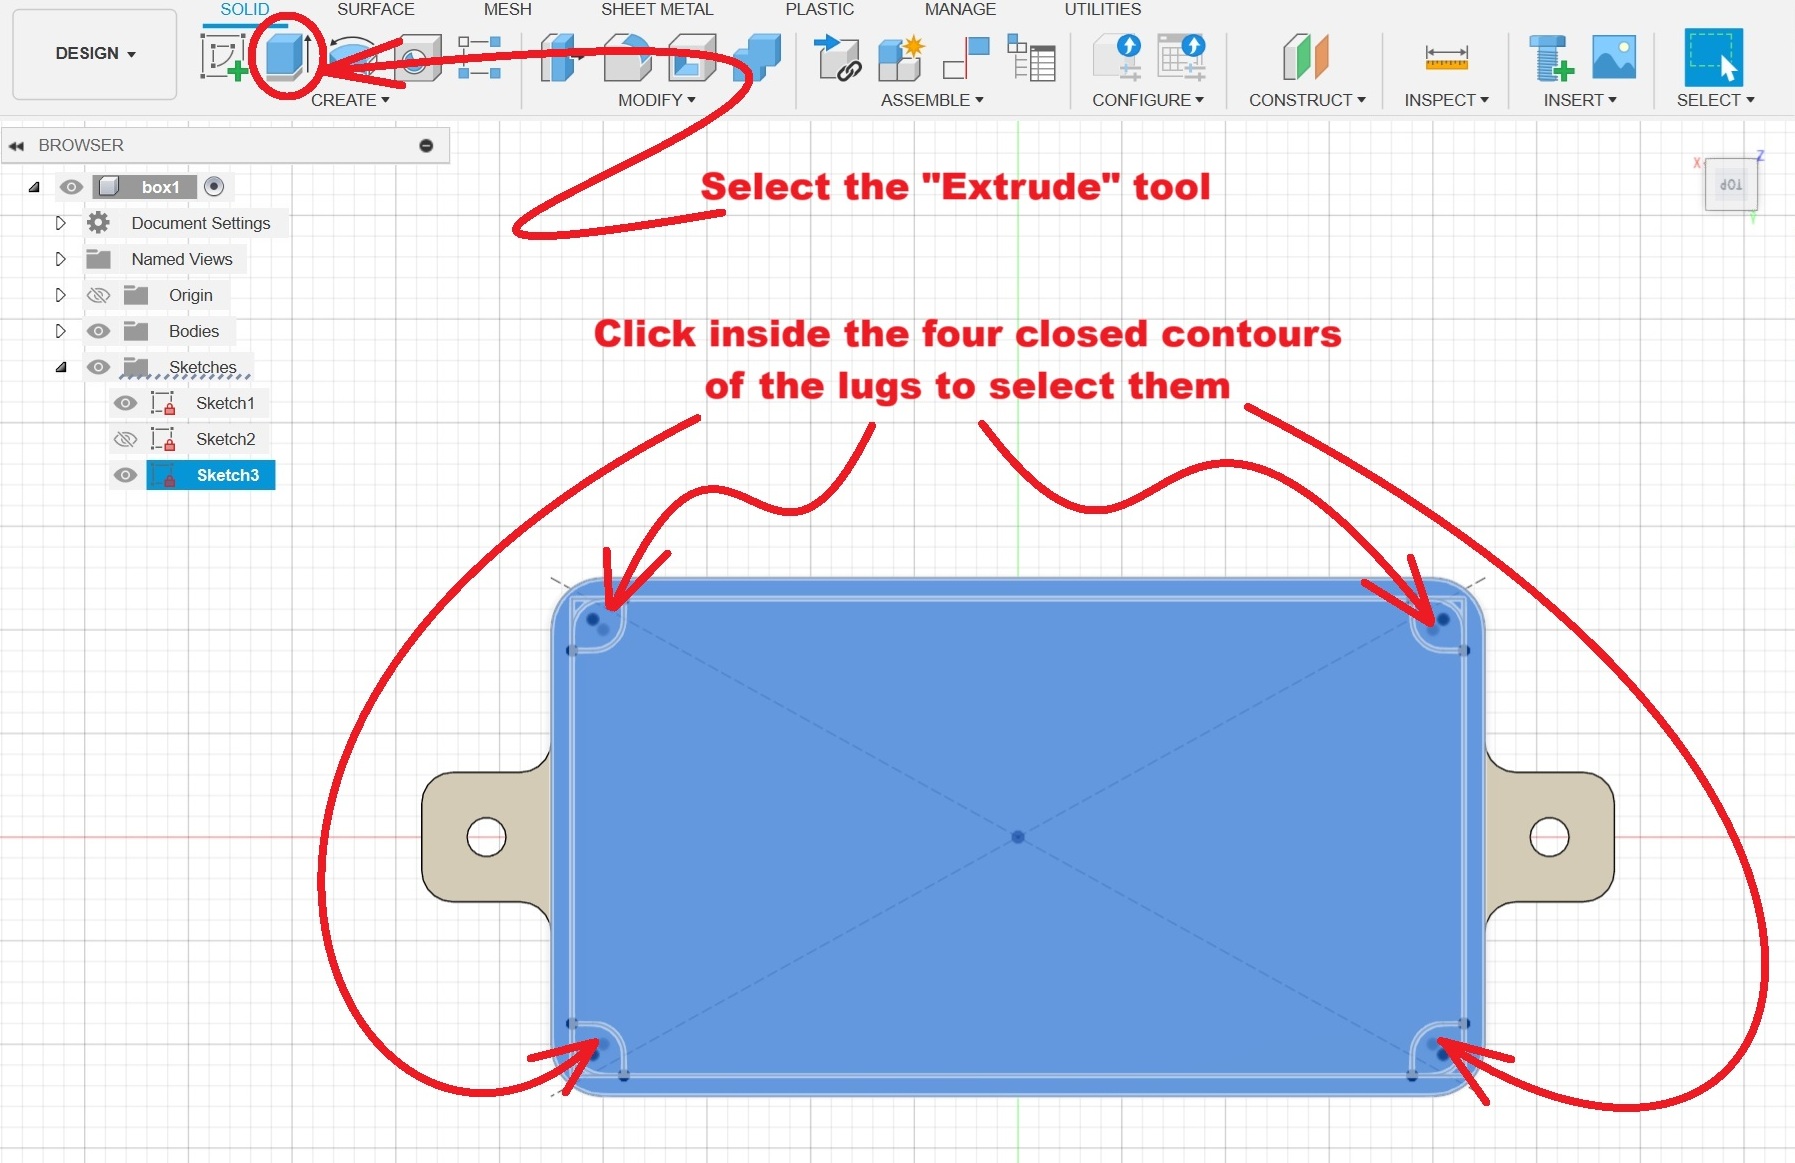1795x1163 pixels.
Task: Click the Select tool icon
Action: coord(1714,58)
